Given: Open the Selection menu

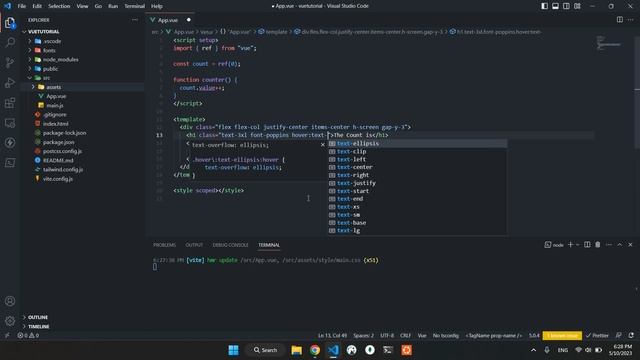Looking at the screenshot, I should point(59,6).
